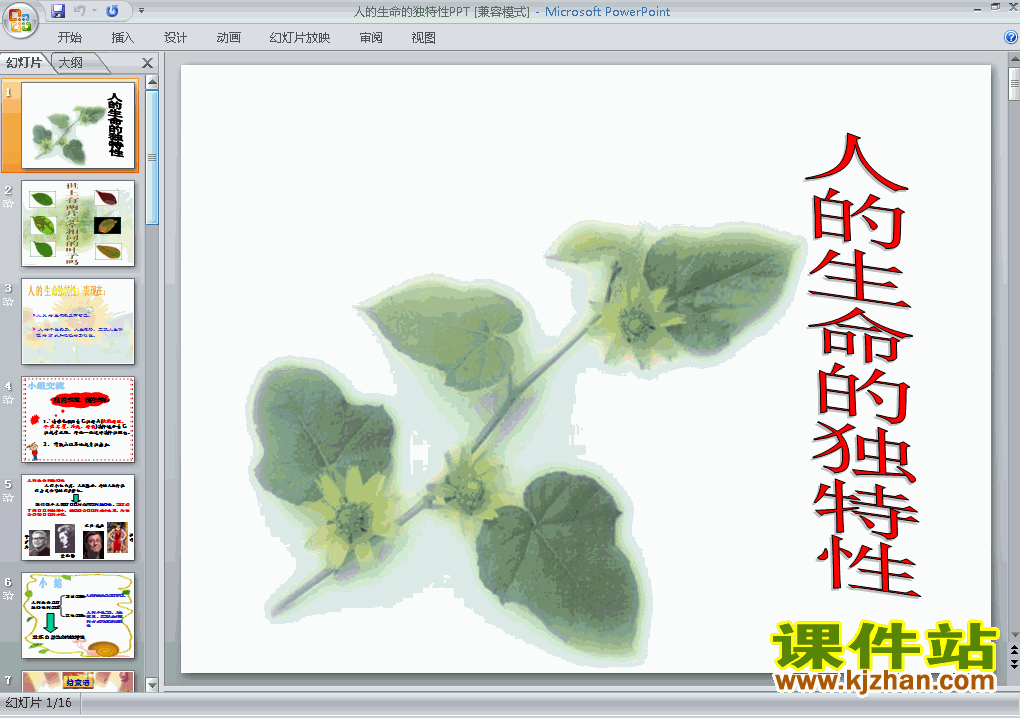Minimize the PowerPoint window
This screenshot has height=718, width=1020.
(x=977, y=8)
